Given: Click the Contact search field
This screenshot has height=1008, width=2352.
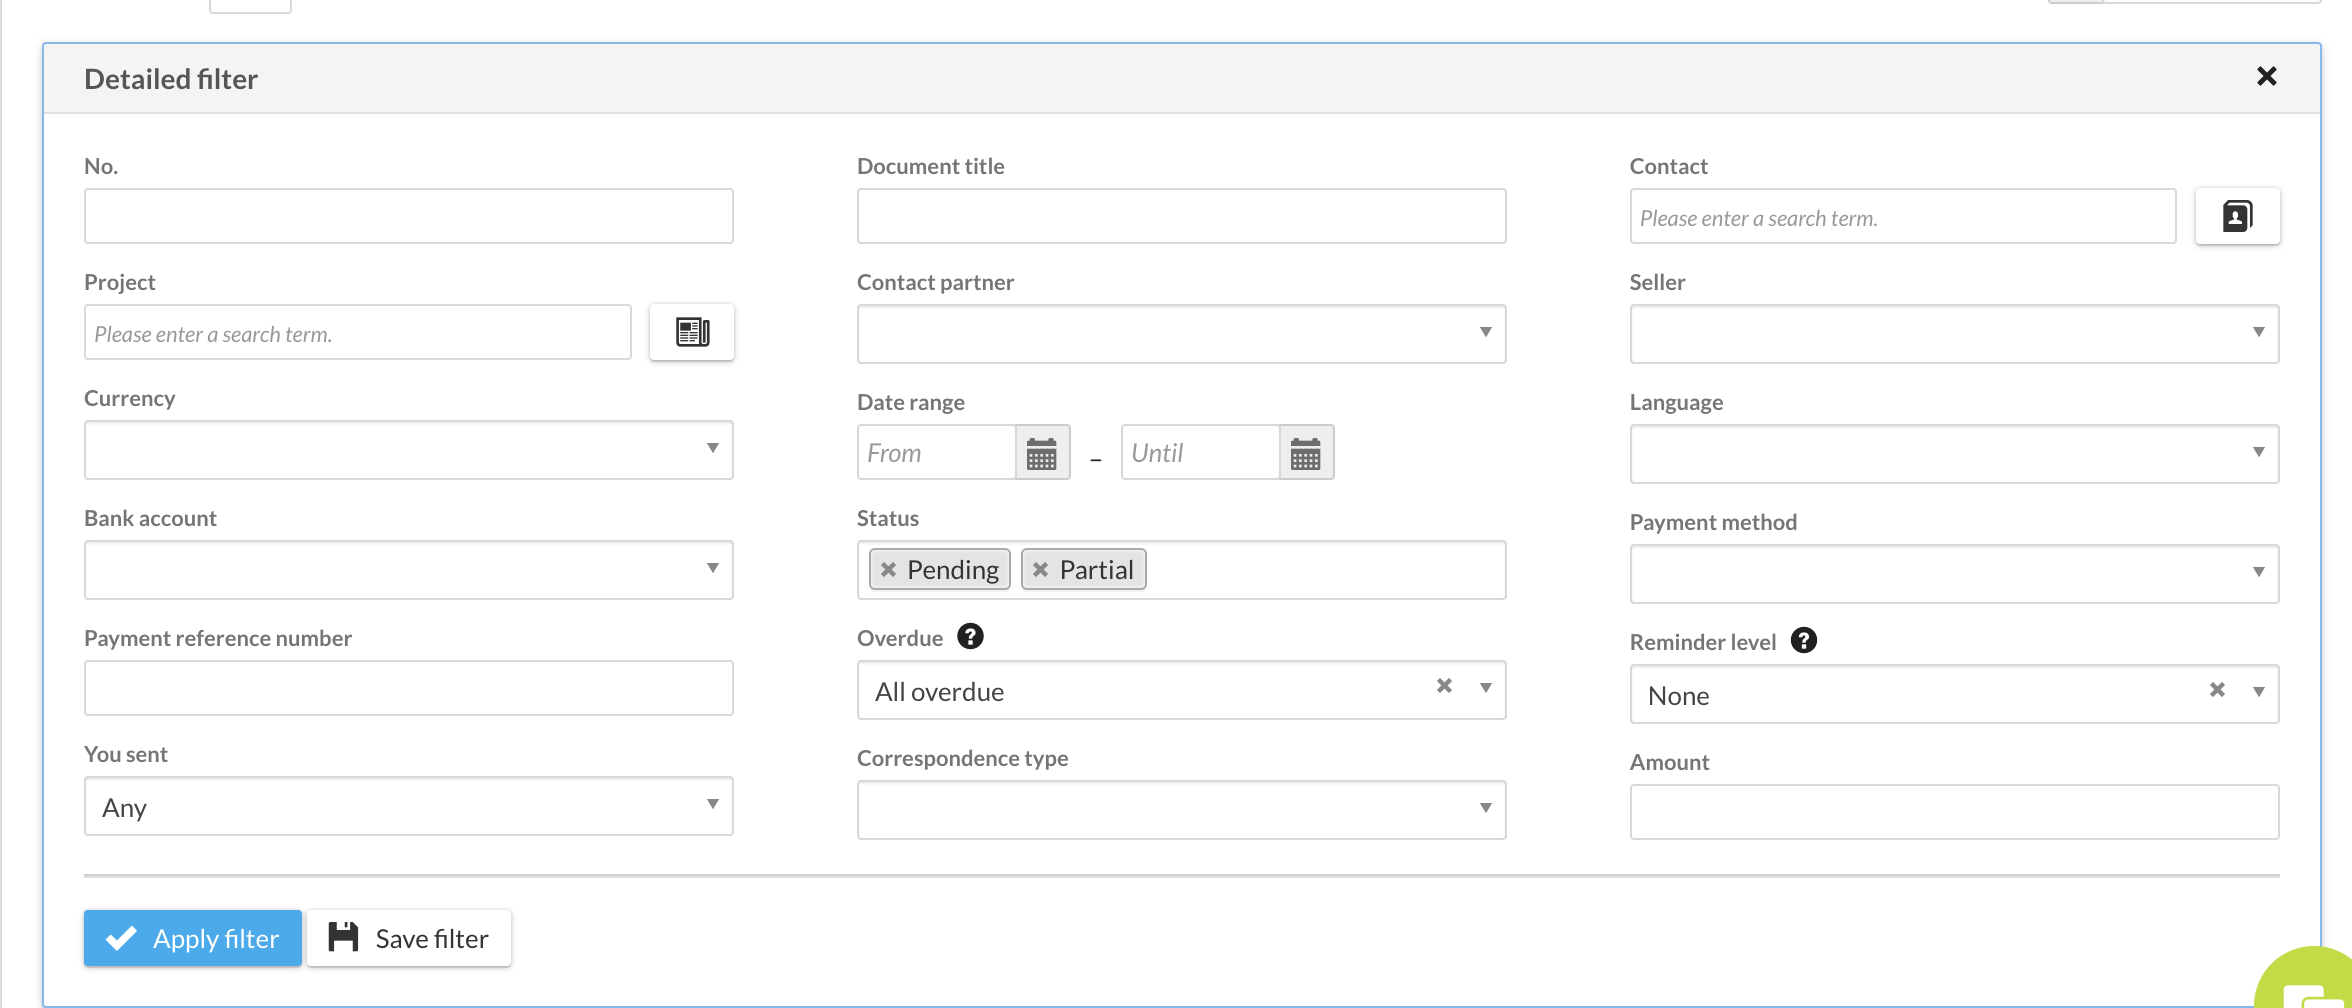Looking at the screenshot, I should pos(1902,216).
